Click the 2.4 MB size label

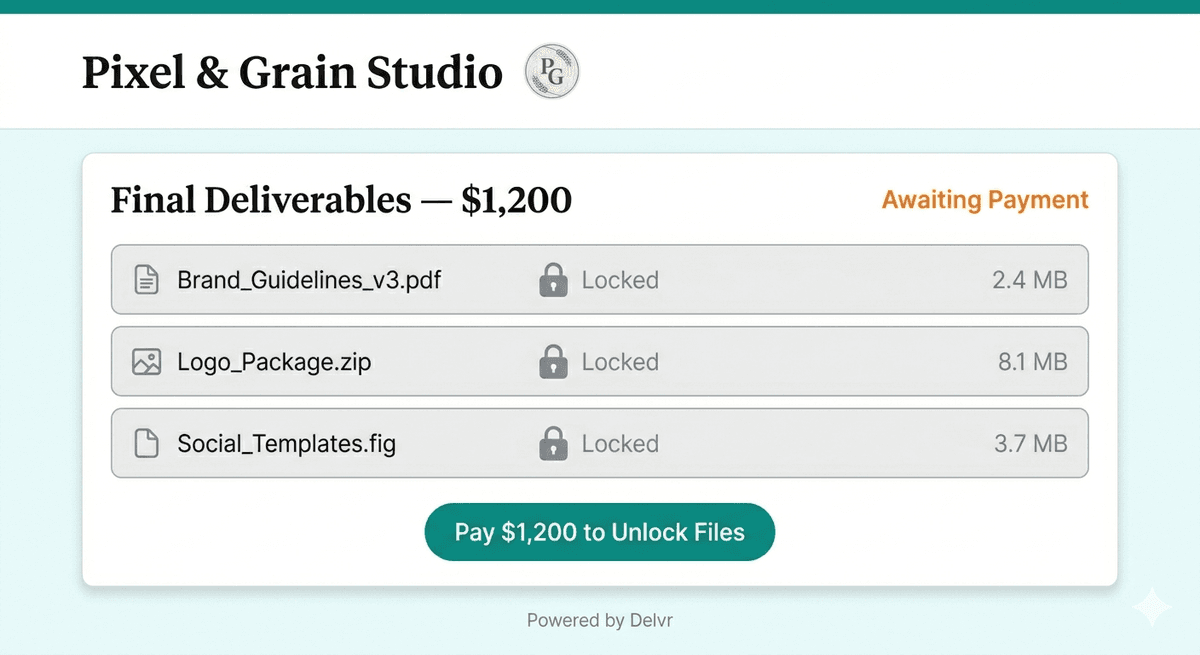click(x=1030, y=280)
